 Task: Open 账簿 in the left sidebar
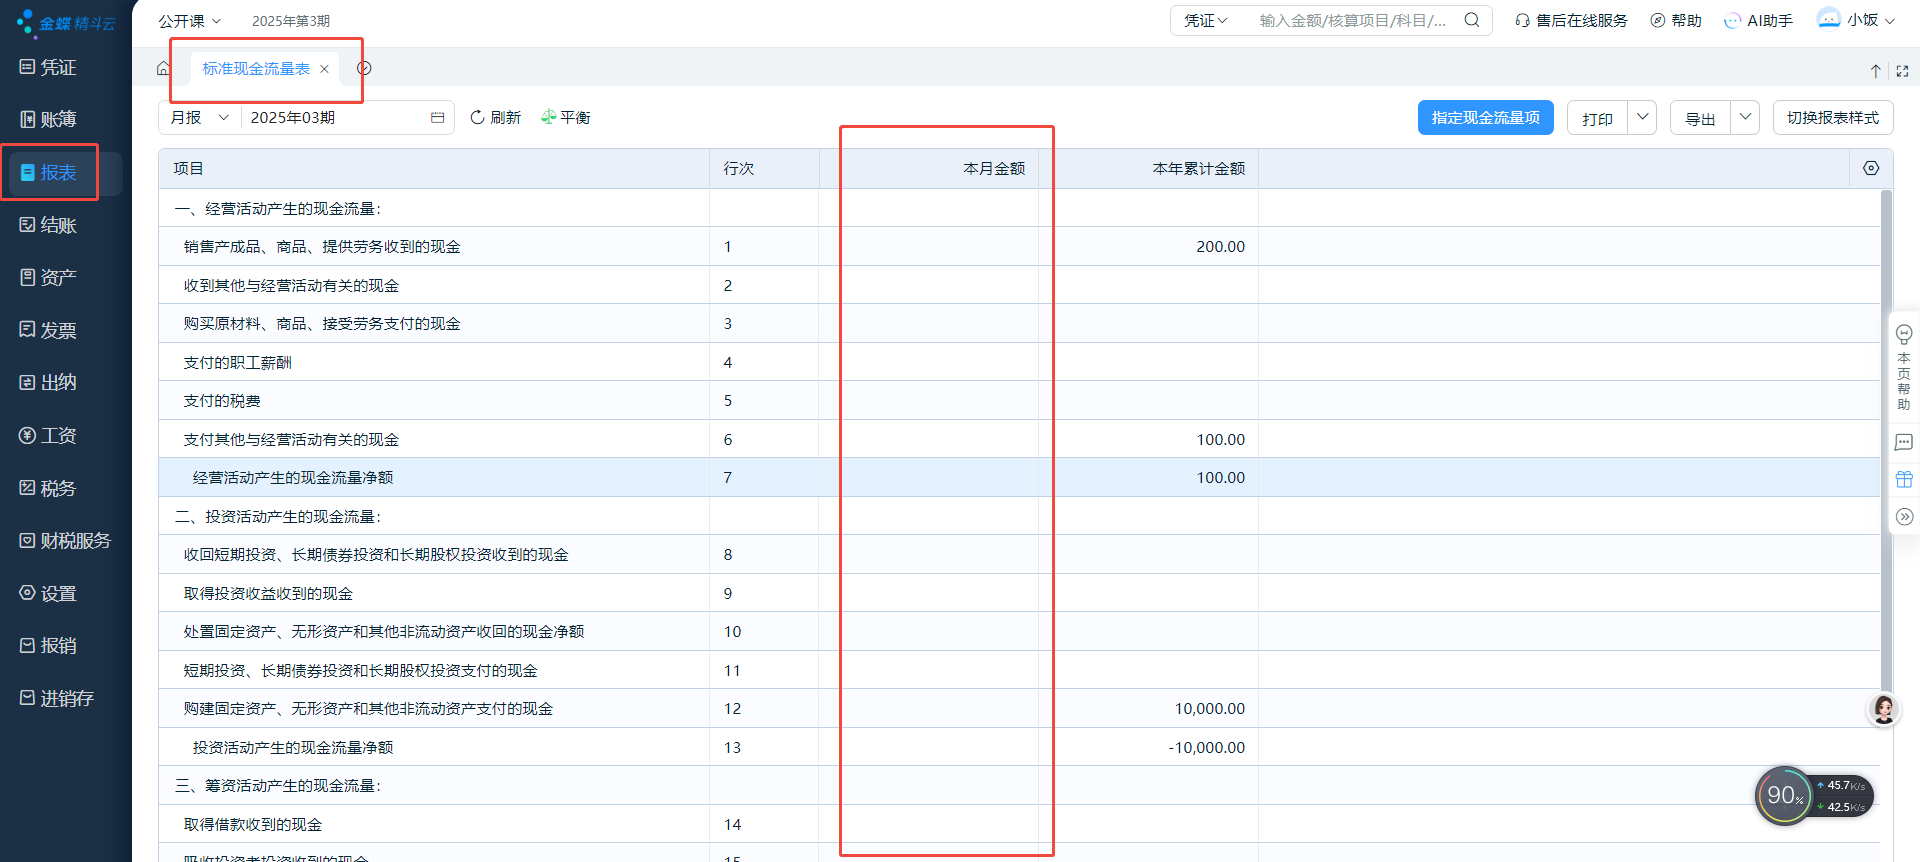click(50, 120)
